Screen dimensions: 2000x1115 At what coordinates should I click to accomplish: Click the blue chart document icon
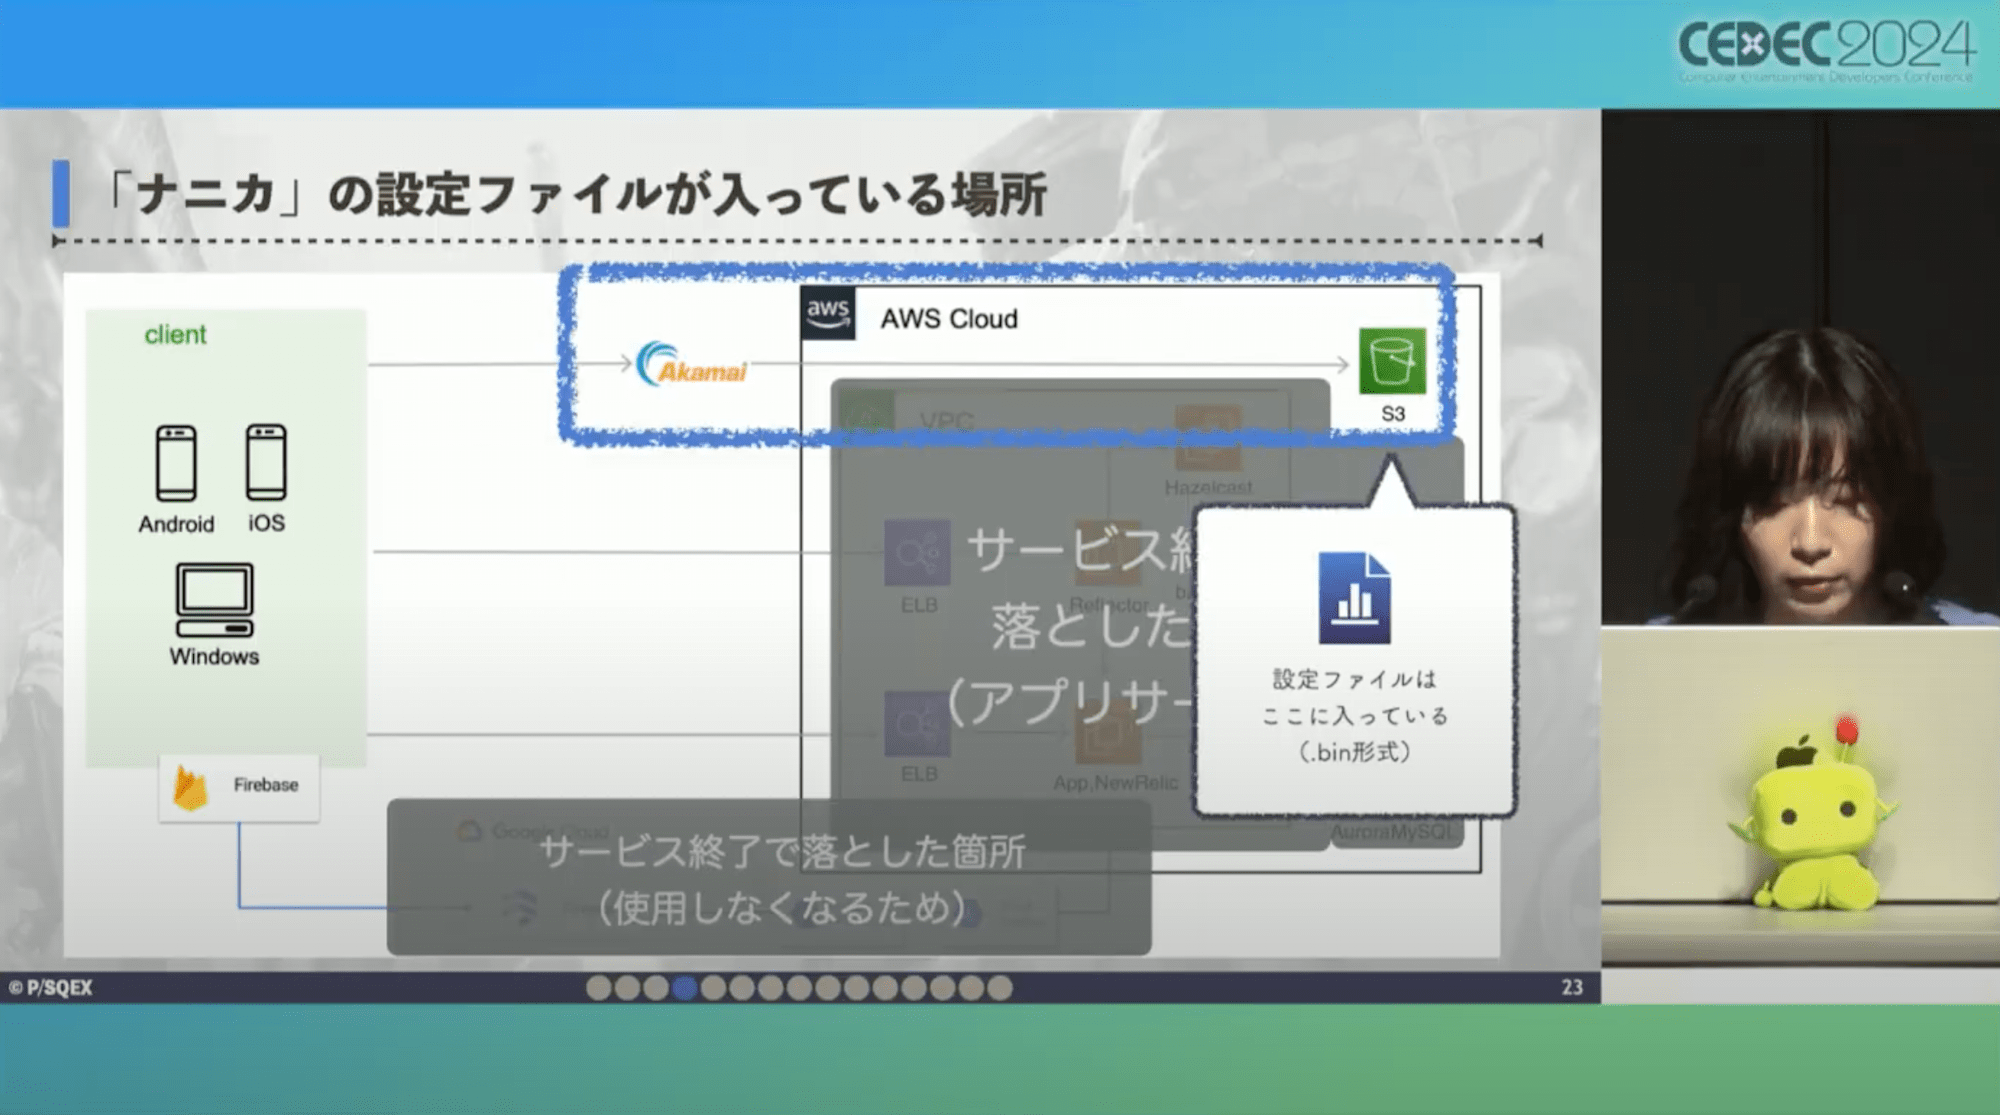click(x=1354, y=598)
